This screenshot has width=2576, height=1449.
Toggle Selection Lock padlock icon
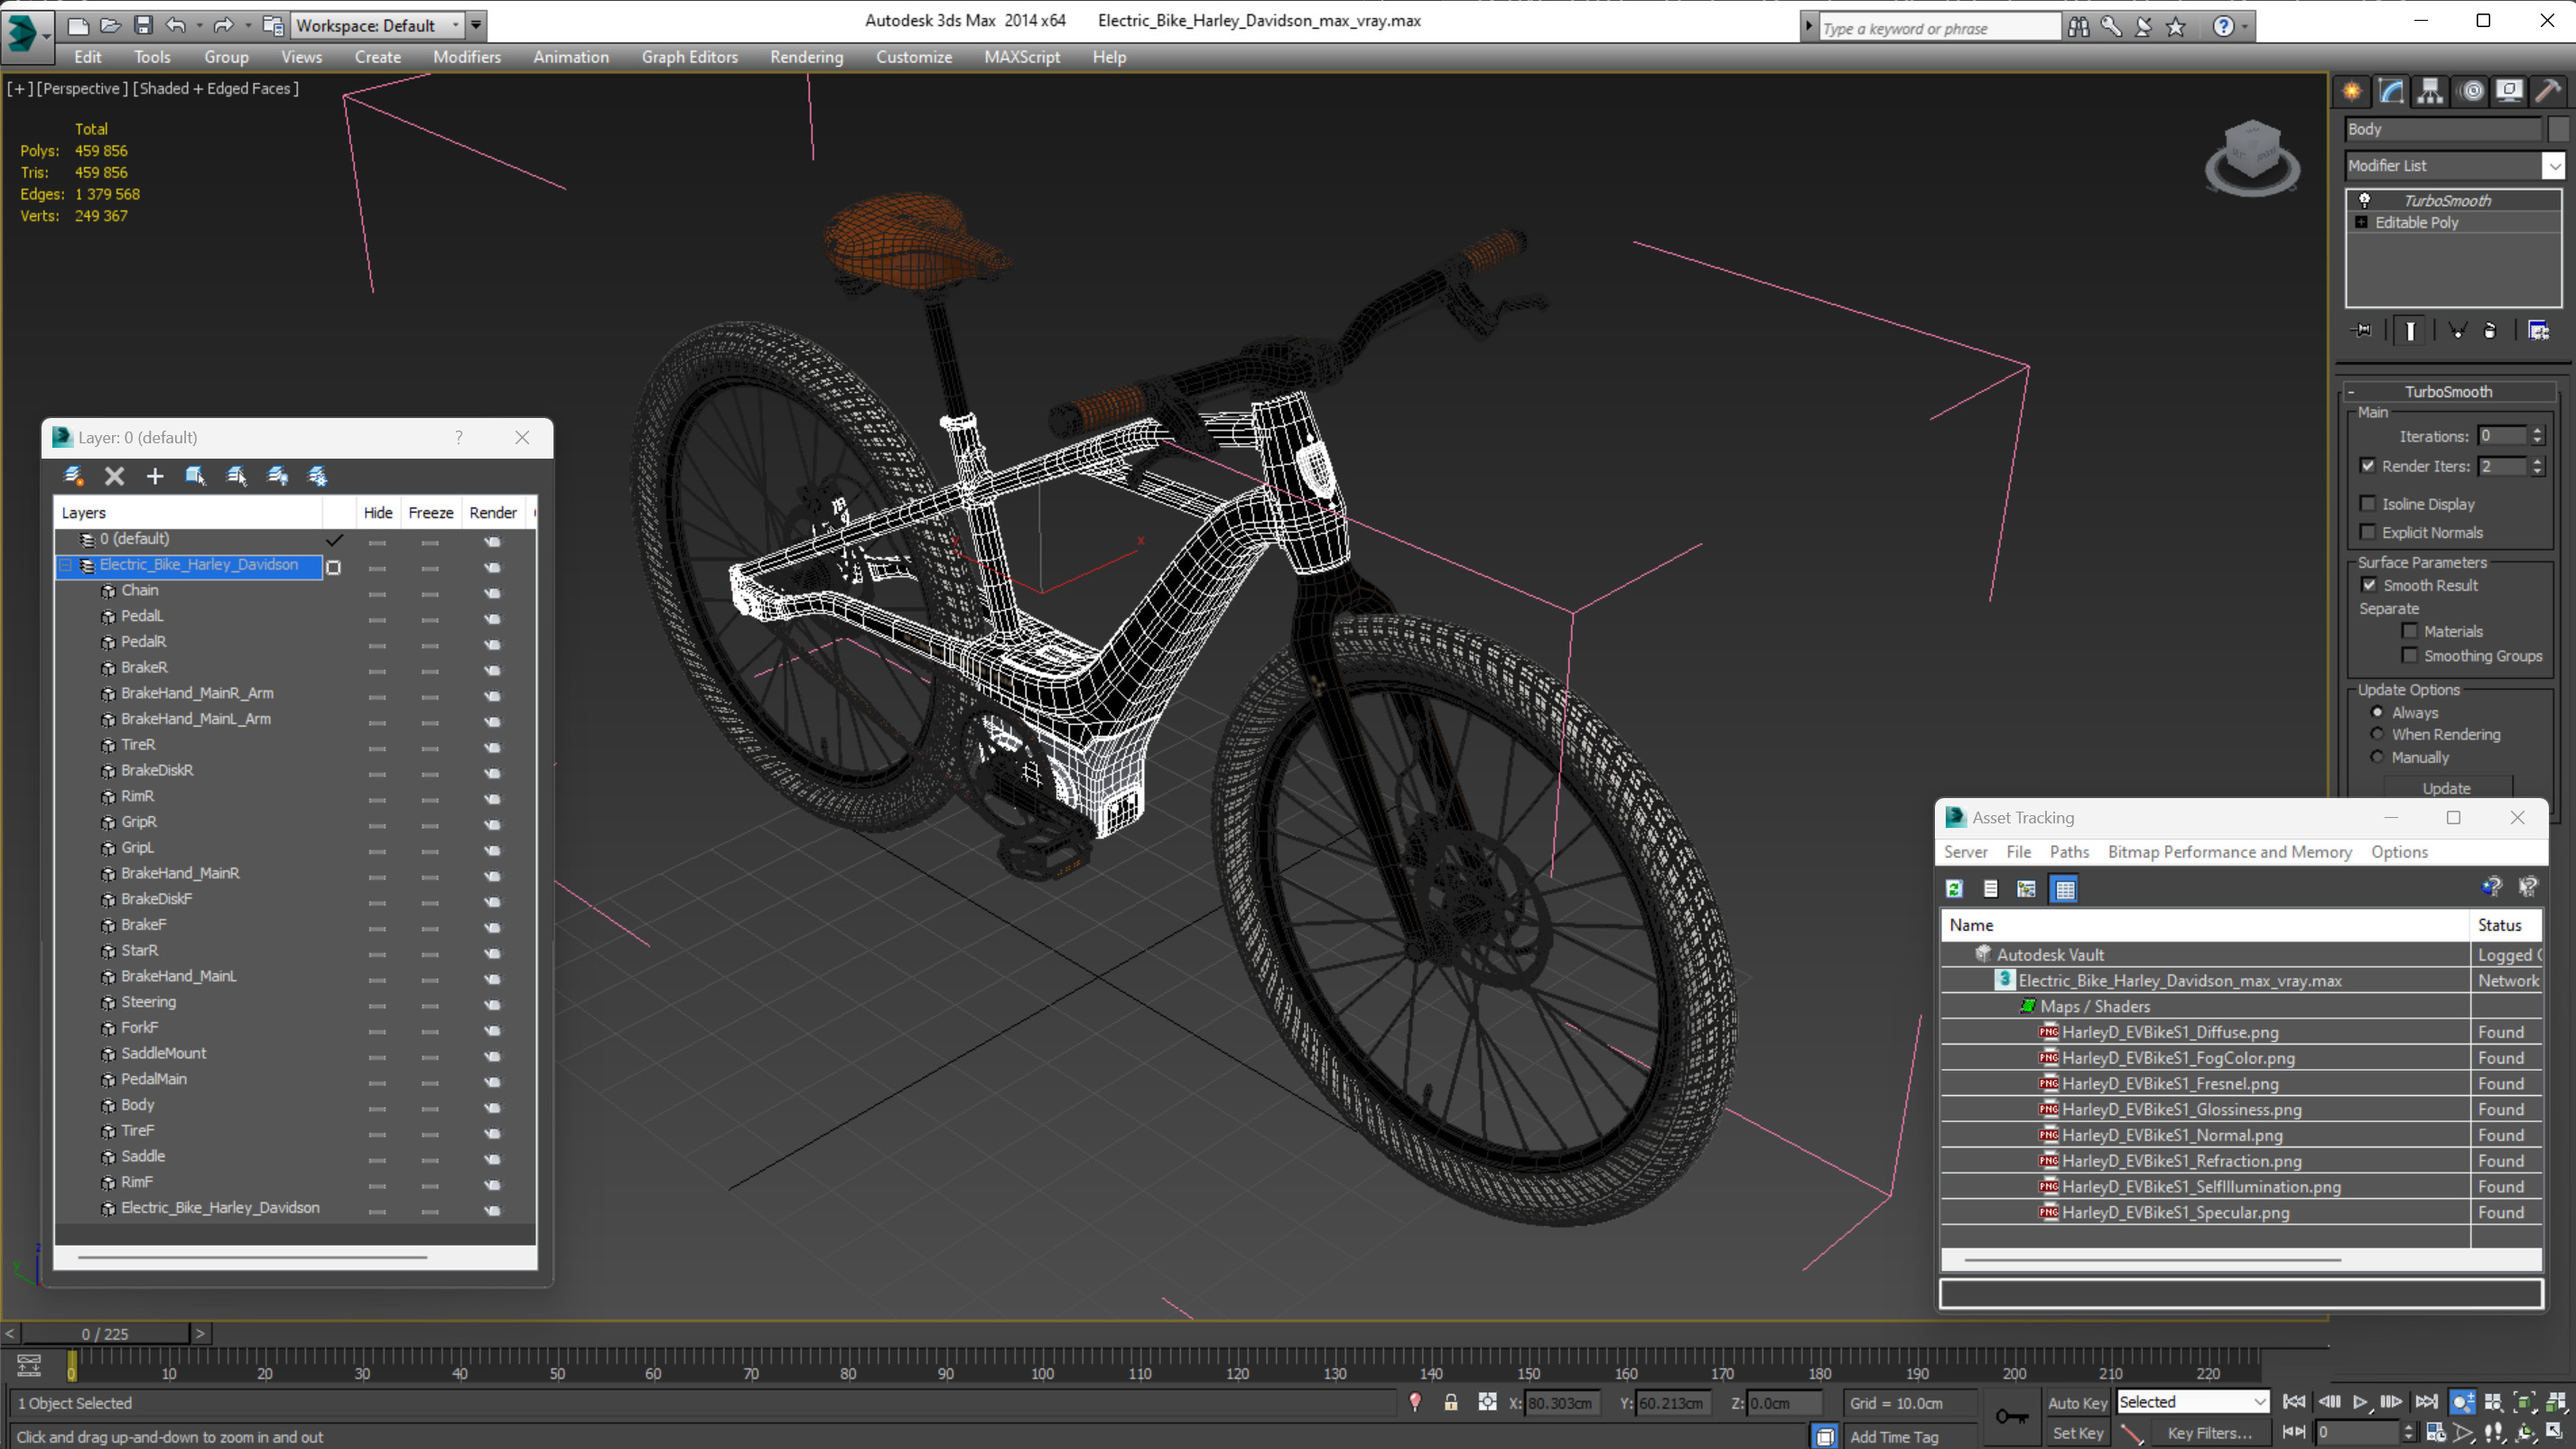pos(1450,1402)
